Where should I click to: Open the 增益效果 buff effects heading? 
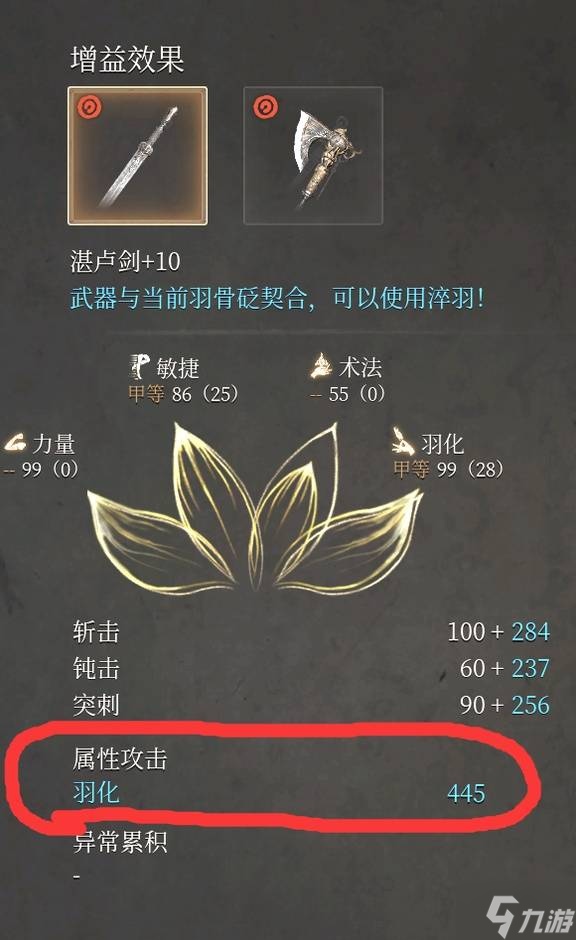coord(126,59)
